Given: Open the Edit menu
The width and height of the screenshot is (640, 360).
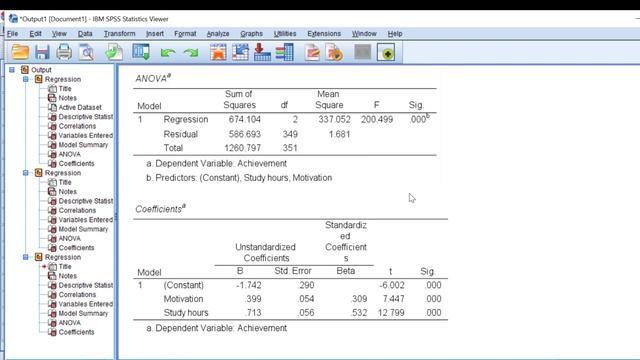Looking at the screenshot, I should click(36, 33).
